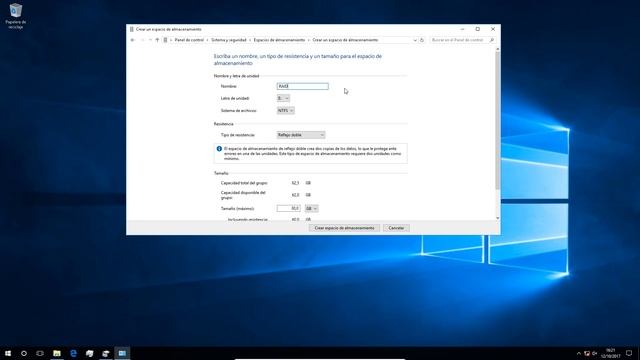Minimize the storage space window
Viewport: 640px width, 360px height.
click(462, 29)
